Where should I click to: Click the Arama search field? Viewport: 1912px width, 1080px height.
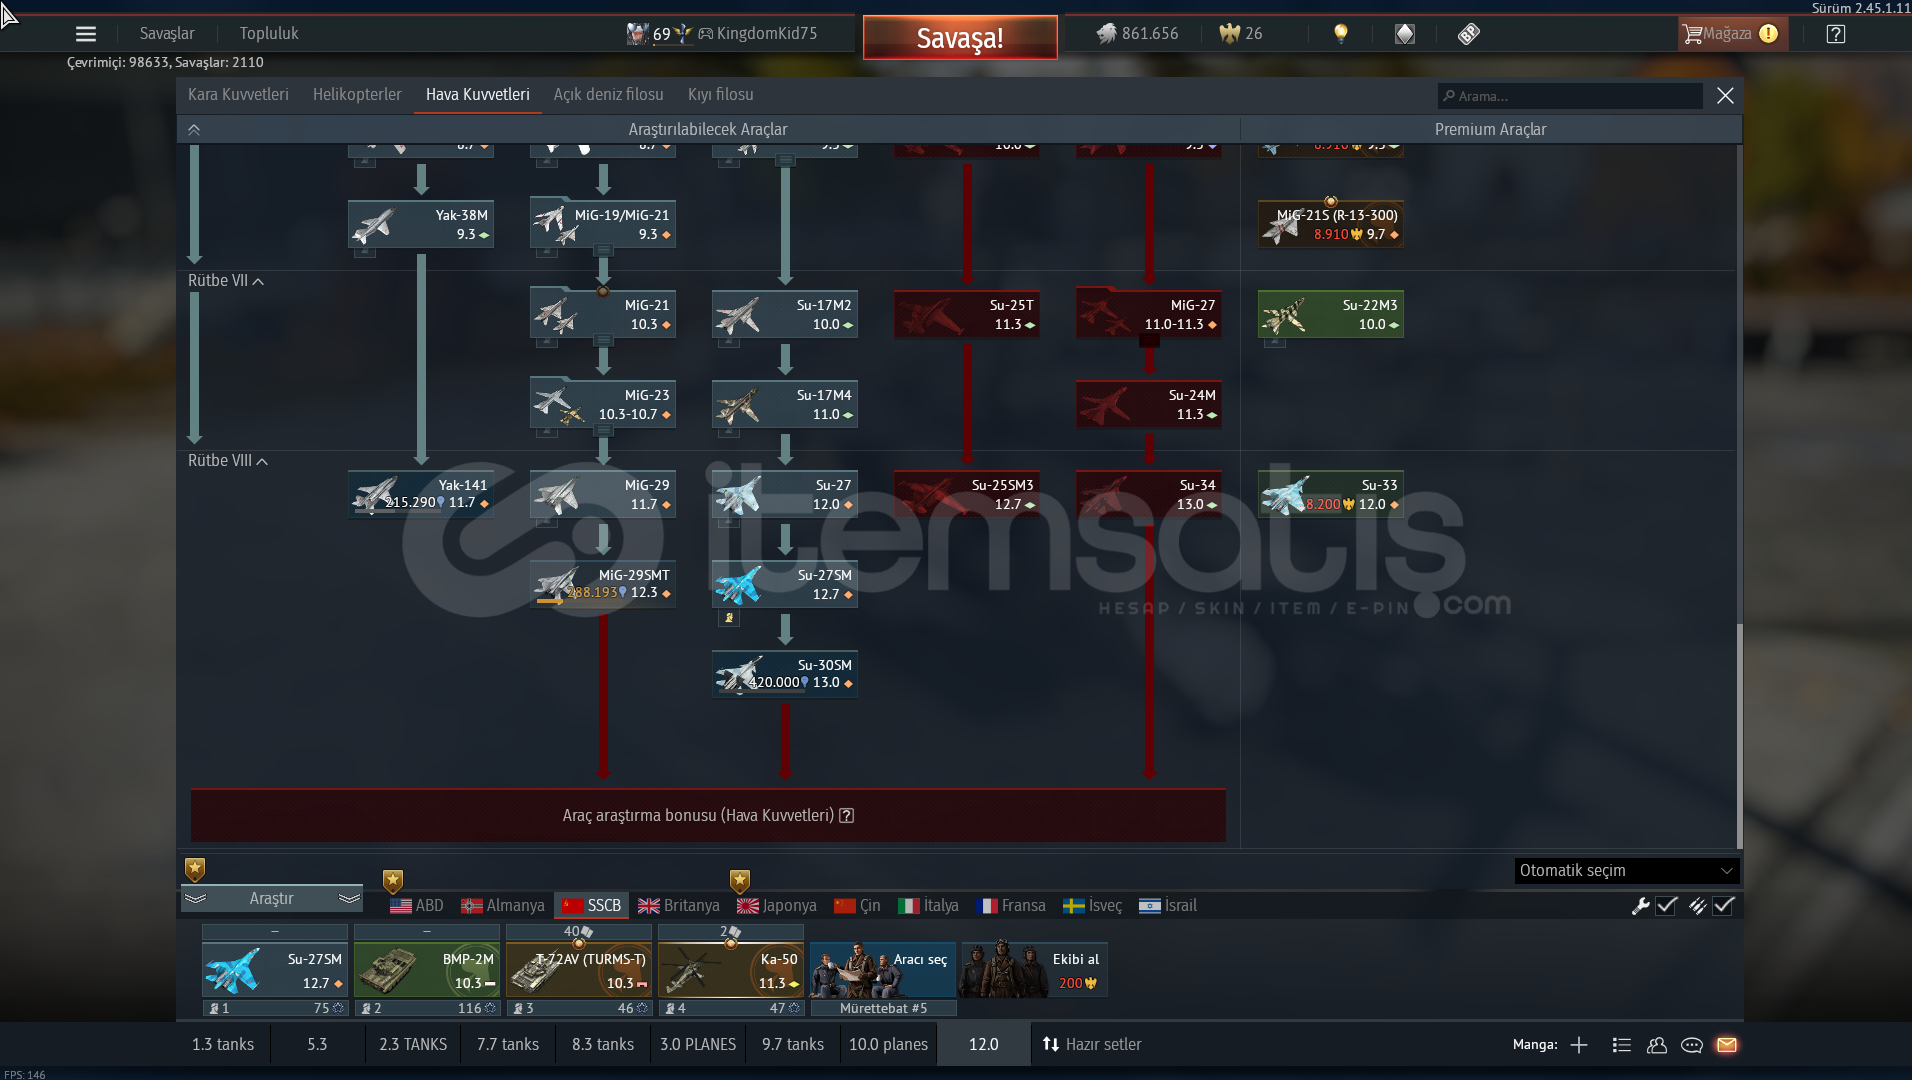[1570, 96]
